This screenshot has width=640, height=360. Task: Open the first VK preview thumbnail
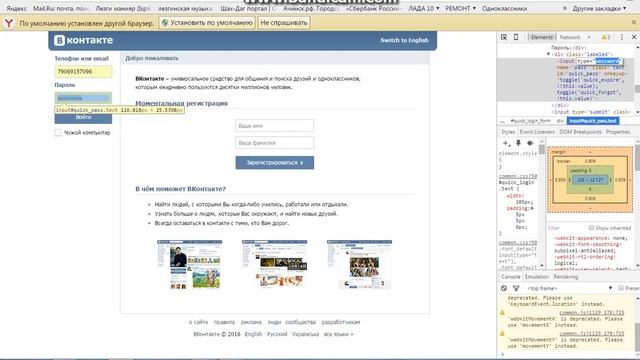[190, 264]
